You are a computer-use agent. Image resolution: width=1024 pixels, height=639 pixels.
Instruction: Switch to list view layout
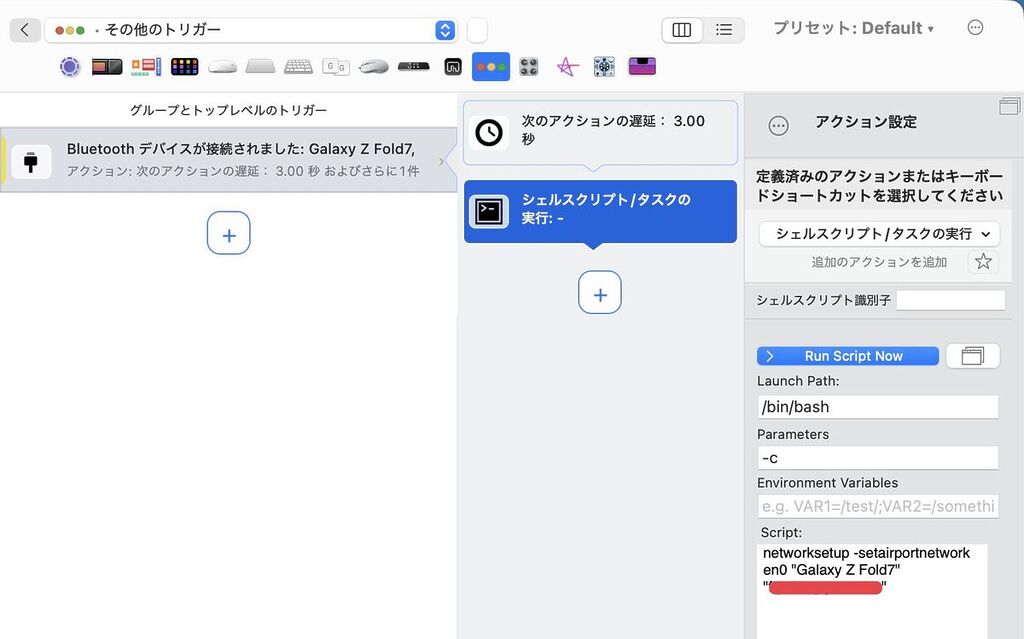tap(724, 30)
